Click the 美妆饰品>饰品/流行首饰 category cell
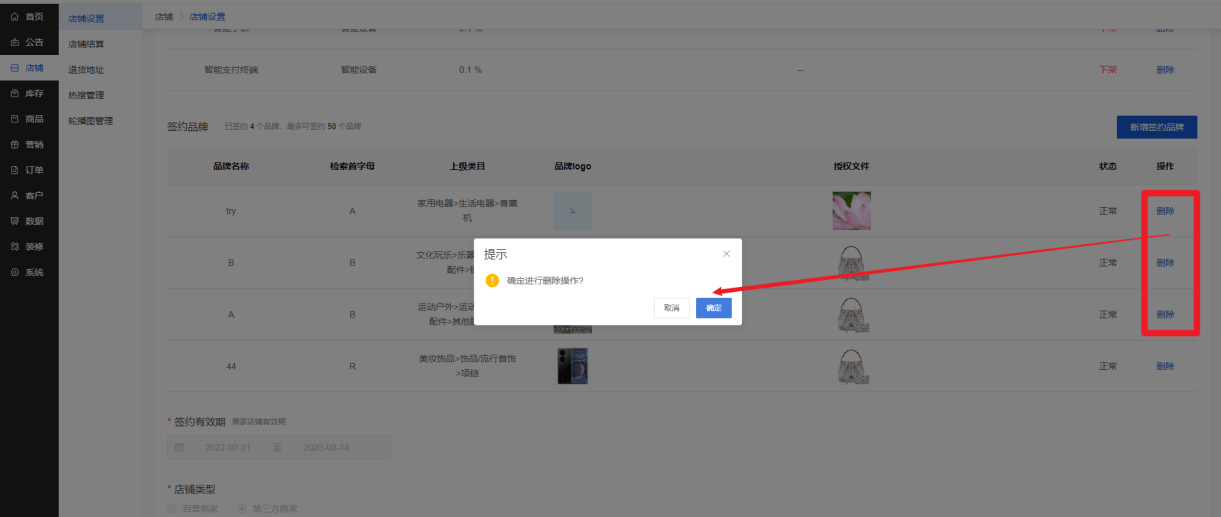1221x517 pixels. click(x=467, y=366)
